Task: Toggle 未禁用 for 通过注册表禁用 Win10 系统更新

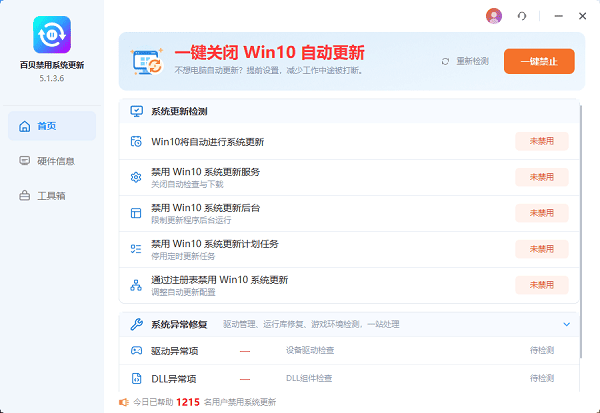Action: pyautogui.click(x=542, y=285)
